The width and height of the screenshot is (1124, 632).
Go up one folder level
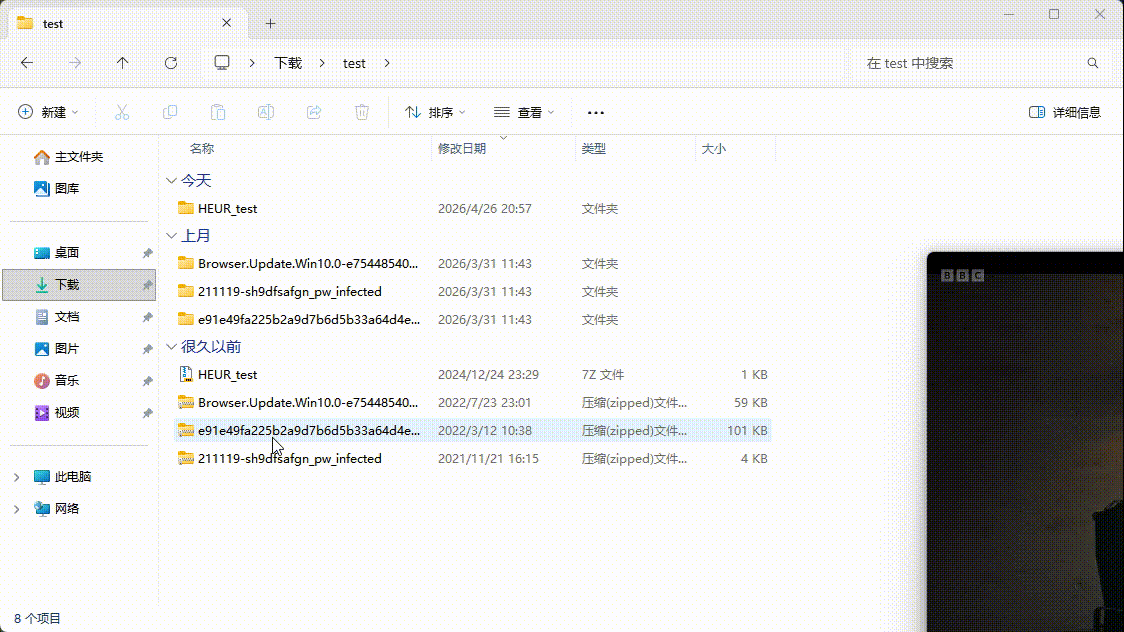(123, 63)
